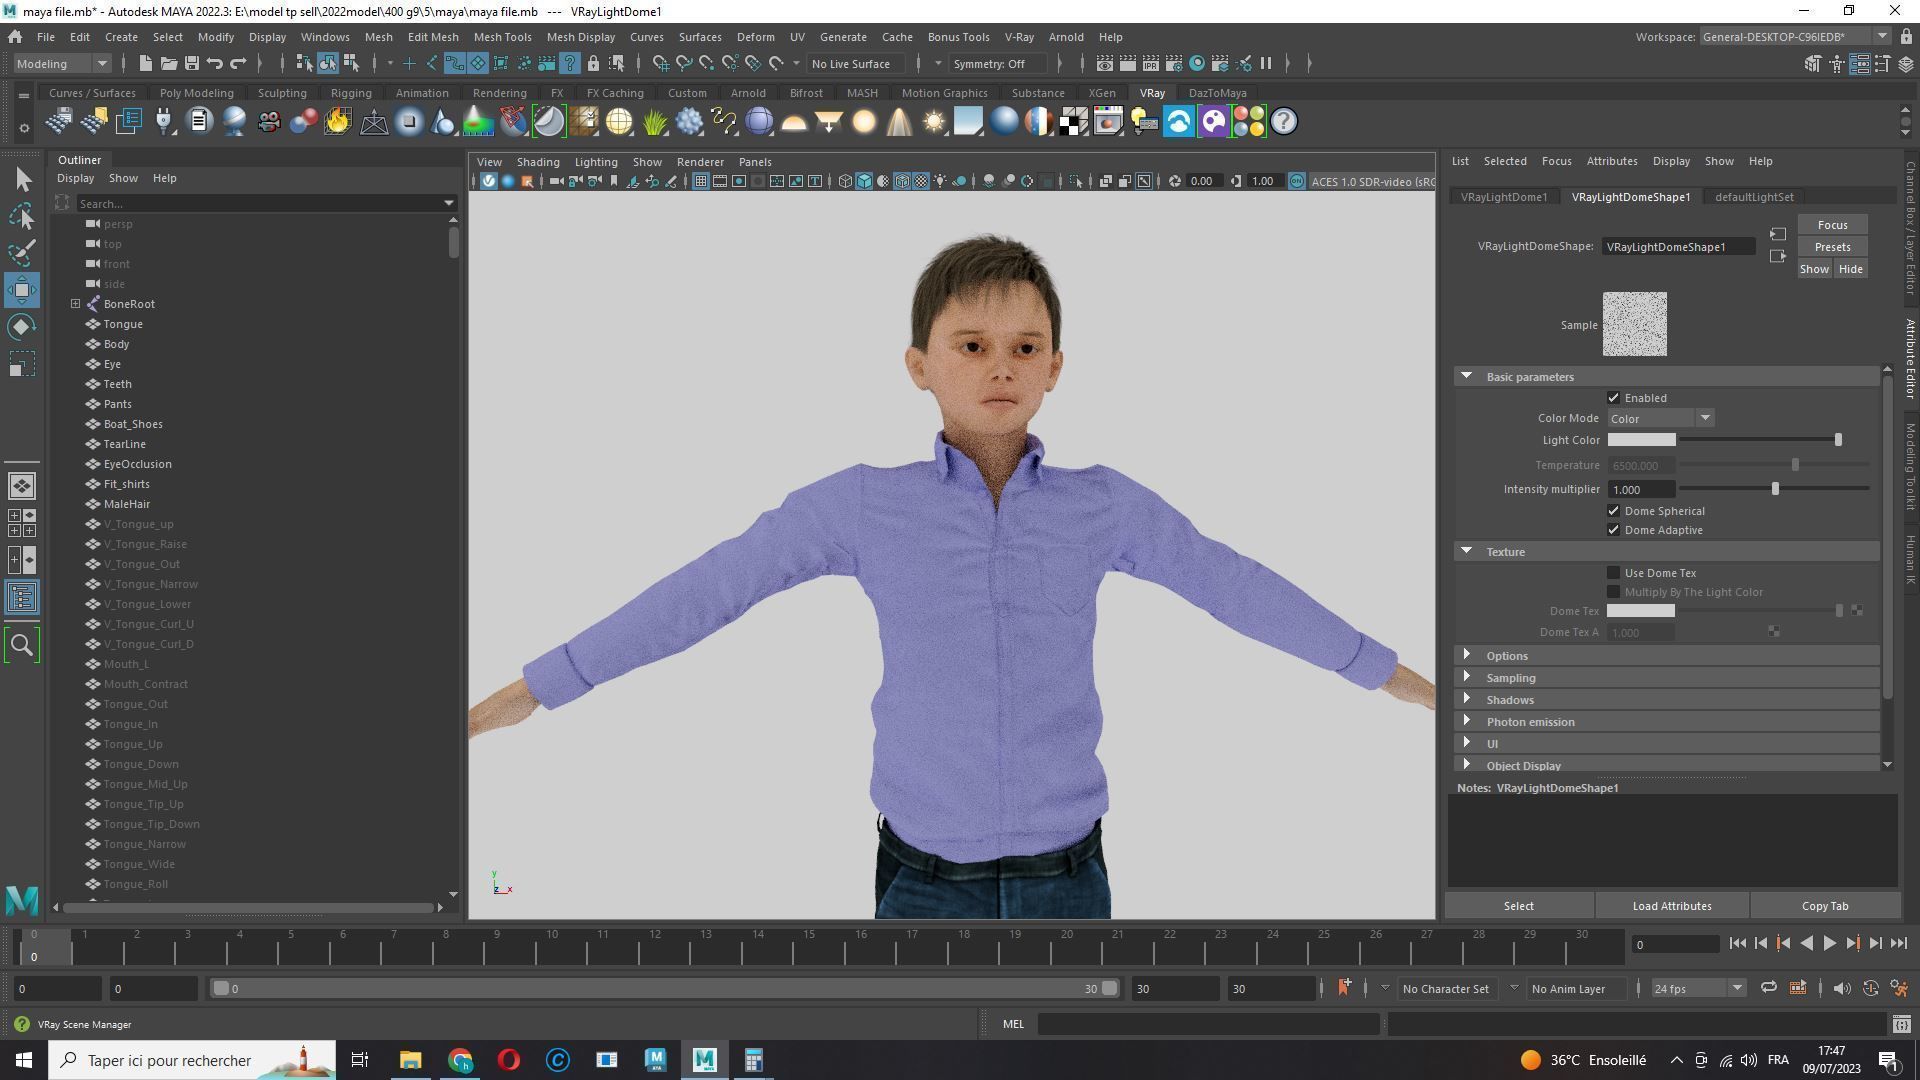
Task: Click the checkerboard texture shelf icon
Action: point(1074,122)
